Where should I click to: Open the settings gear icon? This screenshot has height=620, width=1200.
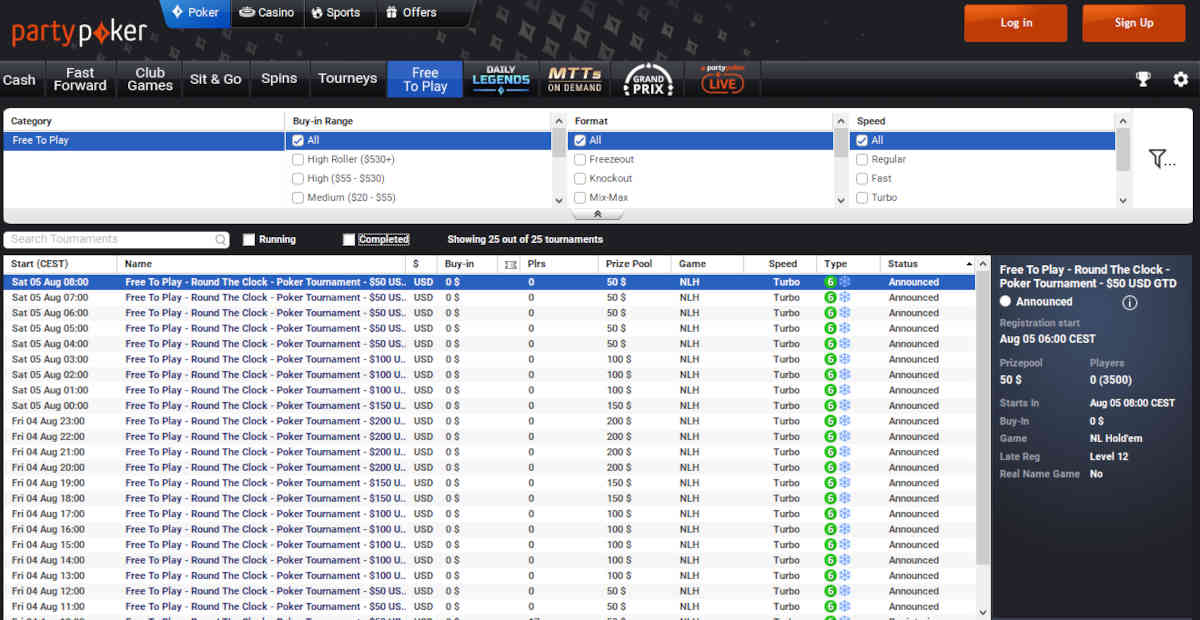pyautogui.click(x=1180, y=79)
